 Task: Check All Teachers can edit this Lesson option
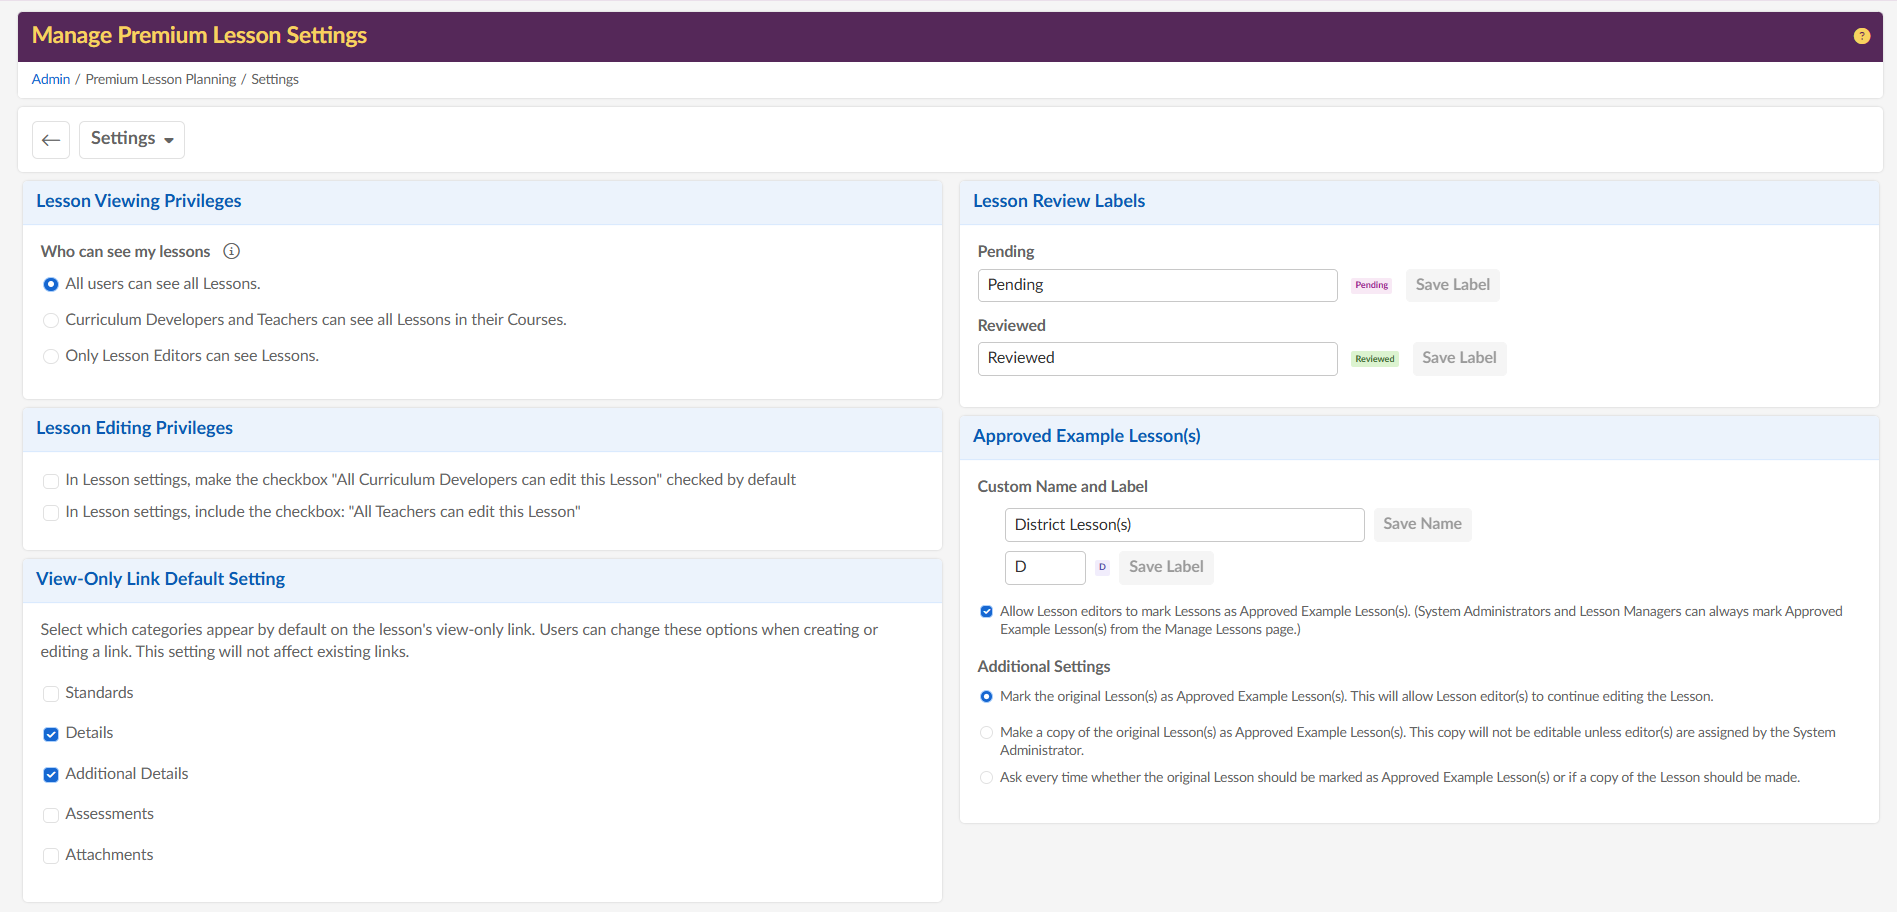(x=51, y=513)
